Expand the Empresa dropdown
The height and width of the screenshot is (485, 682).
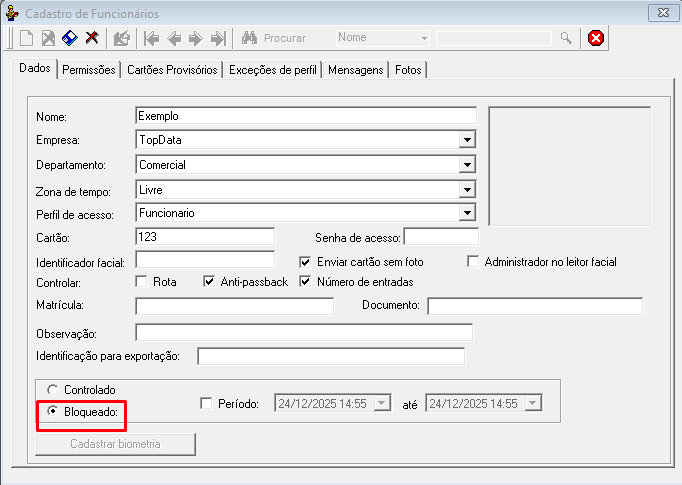pos(467,140)
